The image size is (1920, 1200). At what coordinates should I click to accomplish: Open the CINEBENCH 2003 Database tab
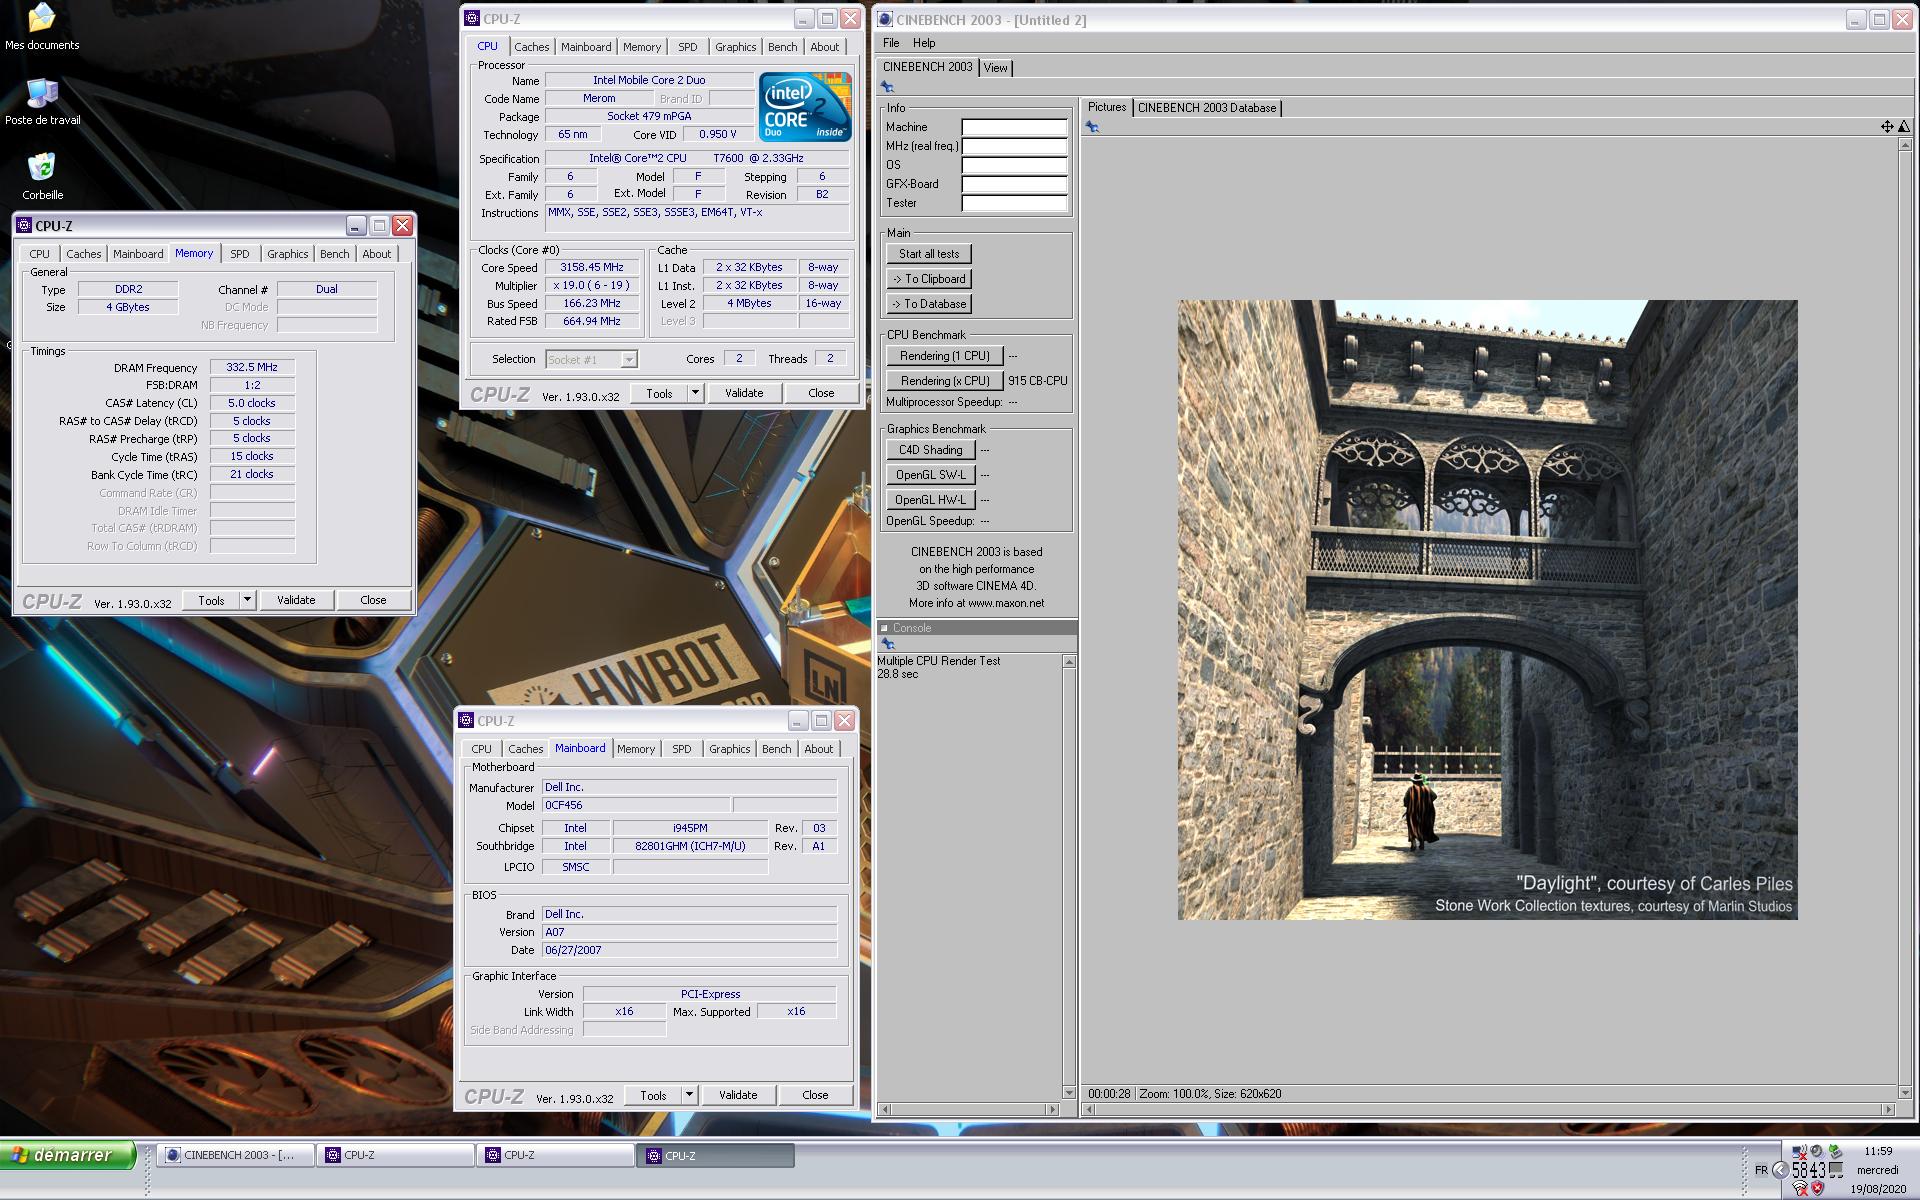(x=1207, y=108)
